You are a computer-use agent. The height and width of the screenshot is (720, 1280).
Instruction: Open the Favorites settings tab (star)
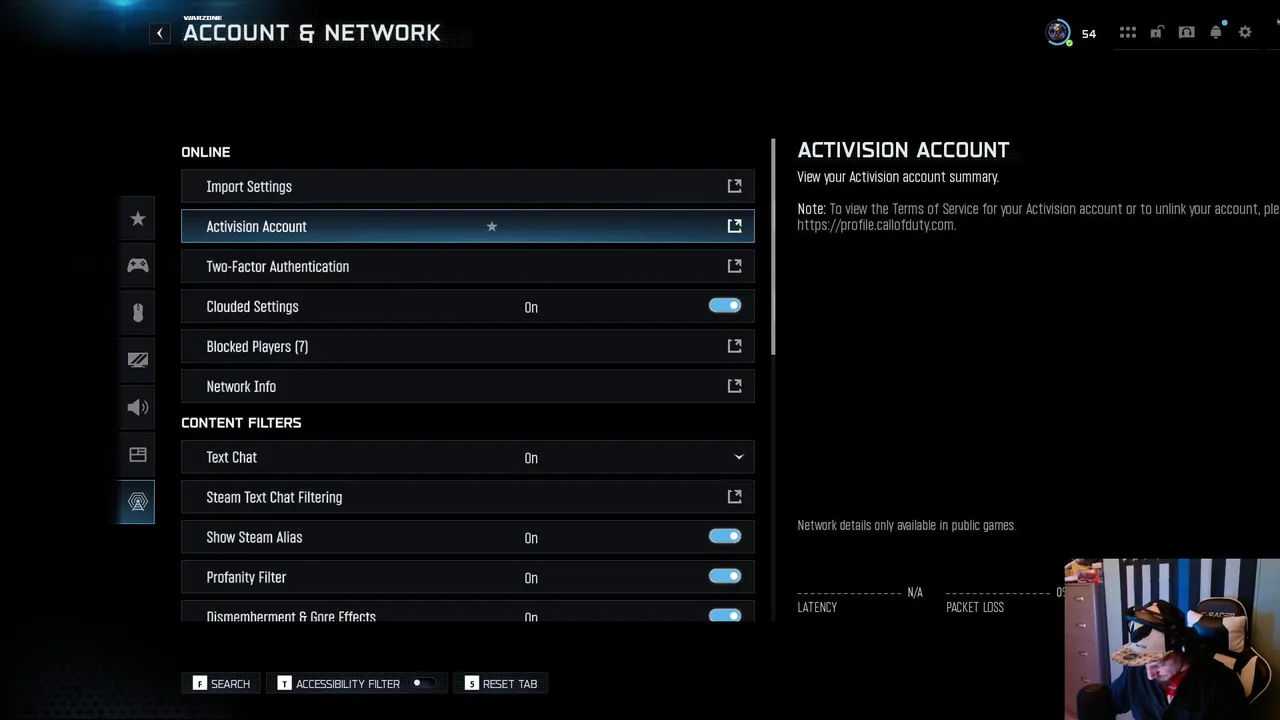[x=138, y=219]
